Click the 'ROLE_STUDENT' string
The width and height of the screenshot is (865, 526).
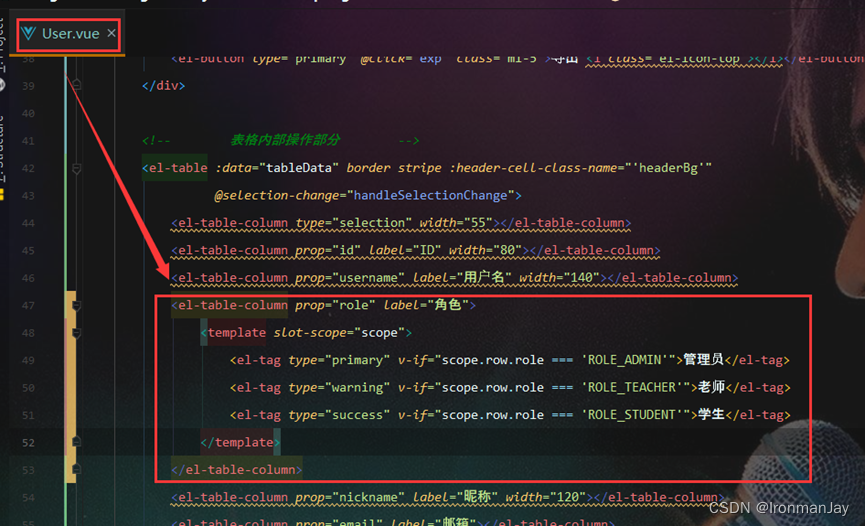[632, 415]
